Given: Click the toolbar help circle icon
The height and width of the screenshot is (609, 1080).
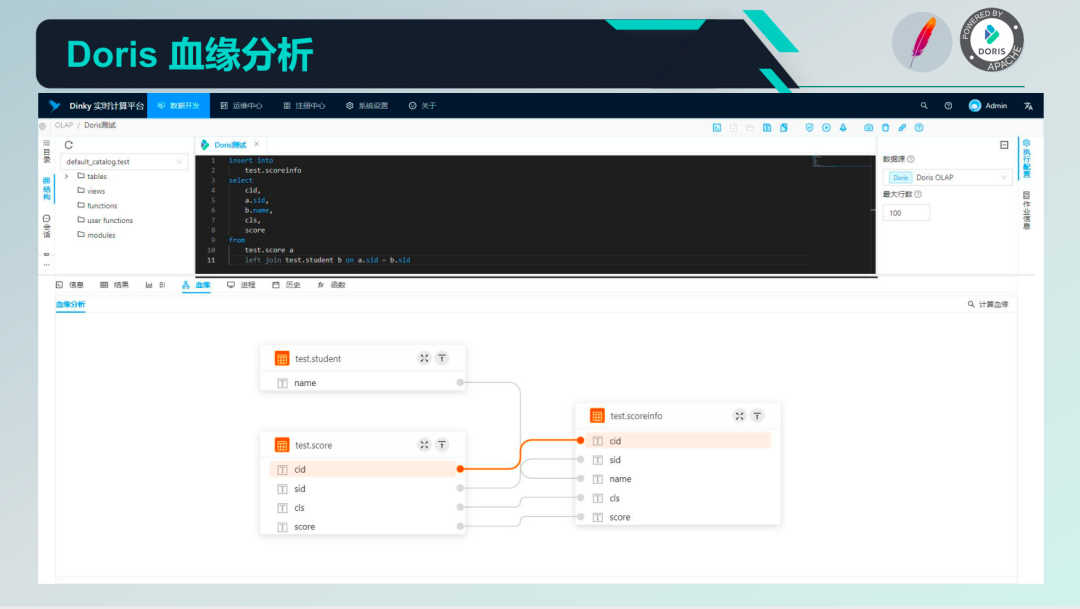Looking at the screenshot, I should point(919,127).
